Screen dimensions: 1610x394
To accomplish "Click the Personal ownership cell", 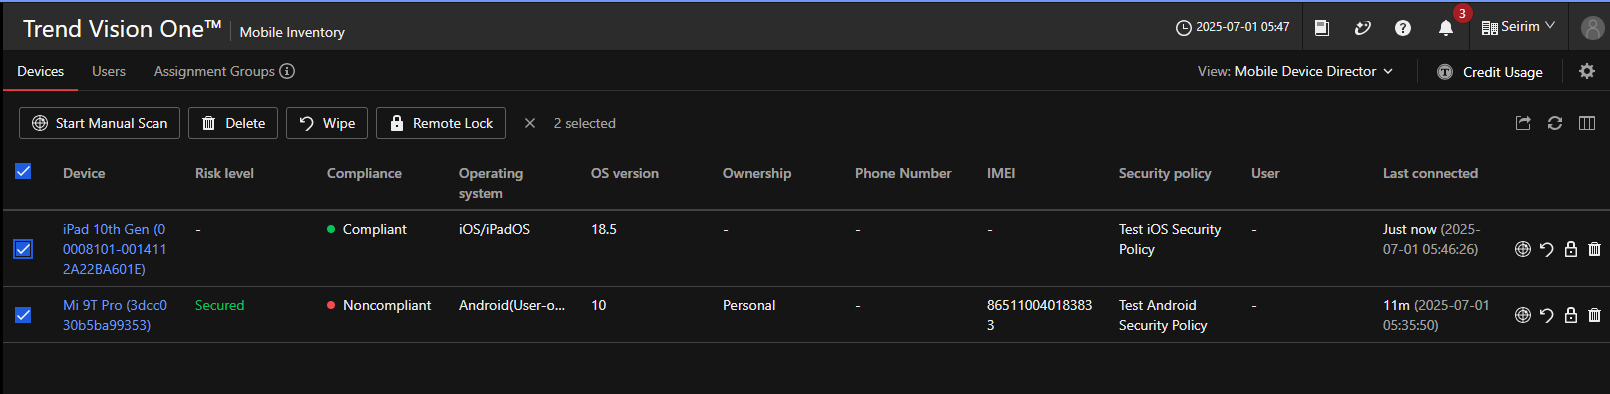I will 749,305.
